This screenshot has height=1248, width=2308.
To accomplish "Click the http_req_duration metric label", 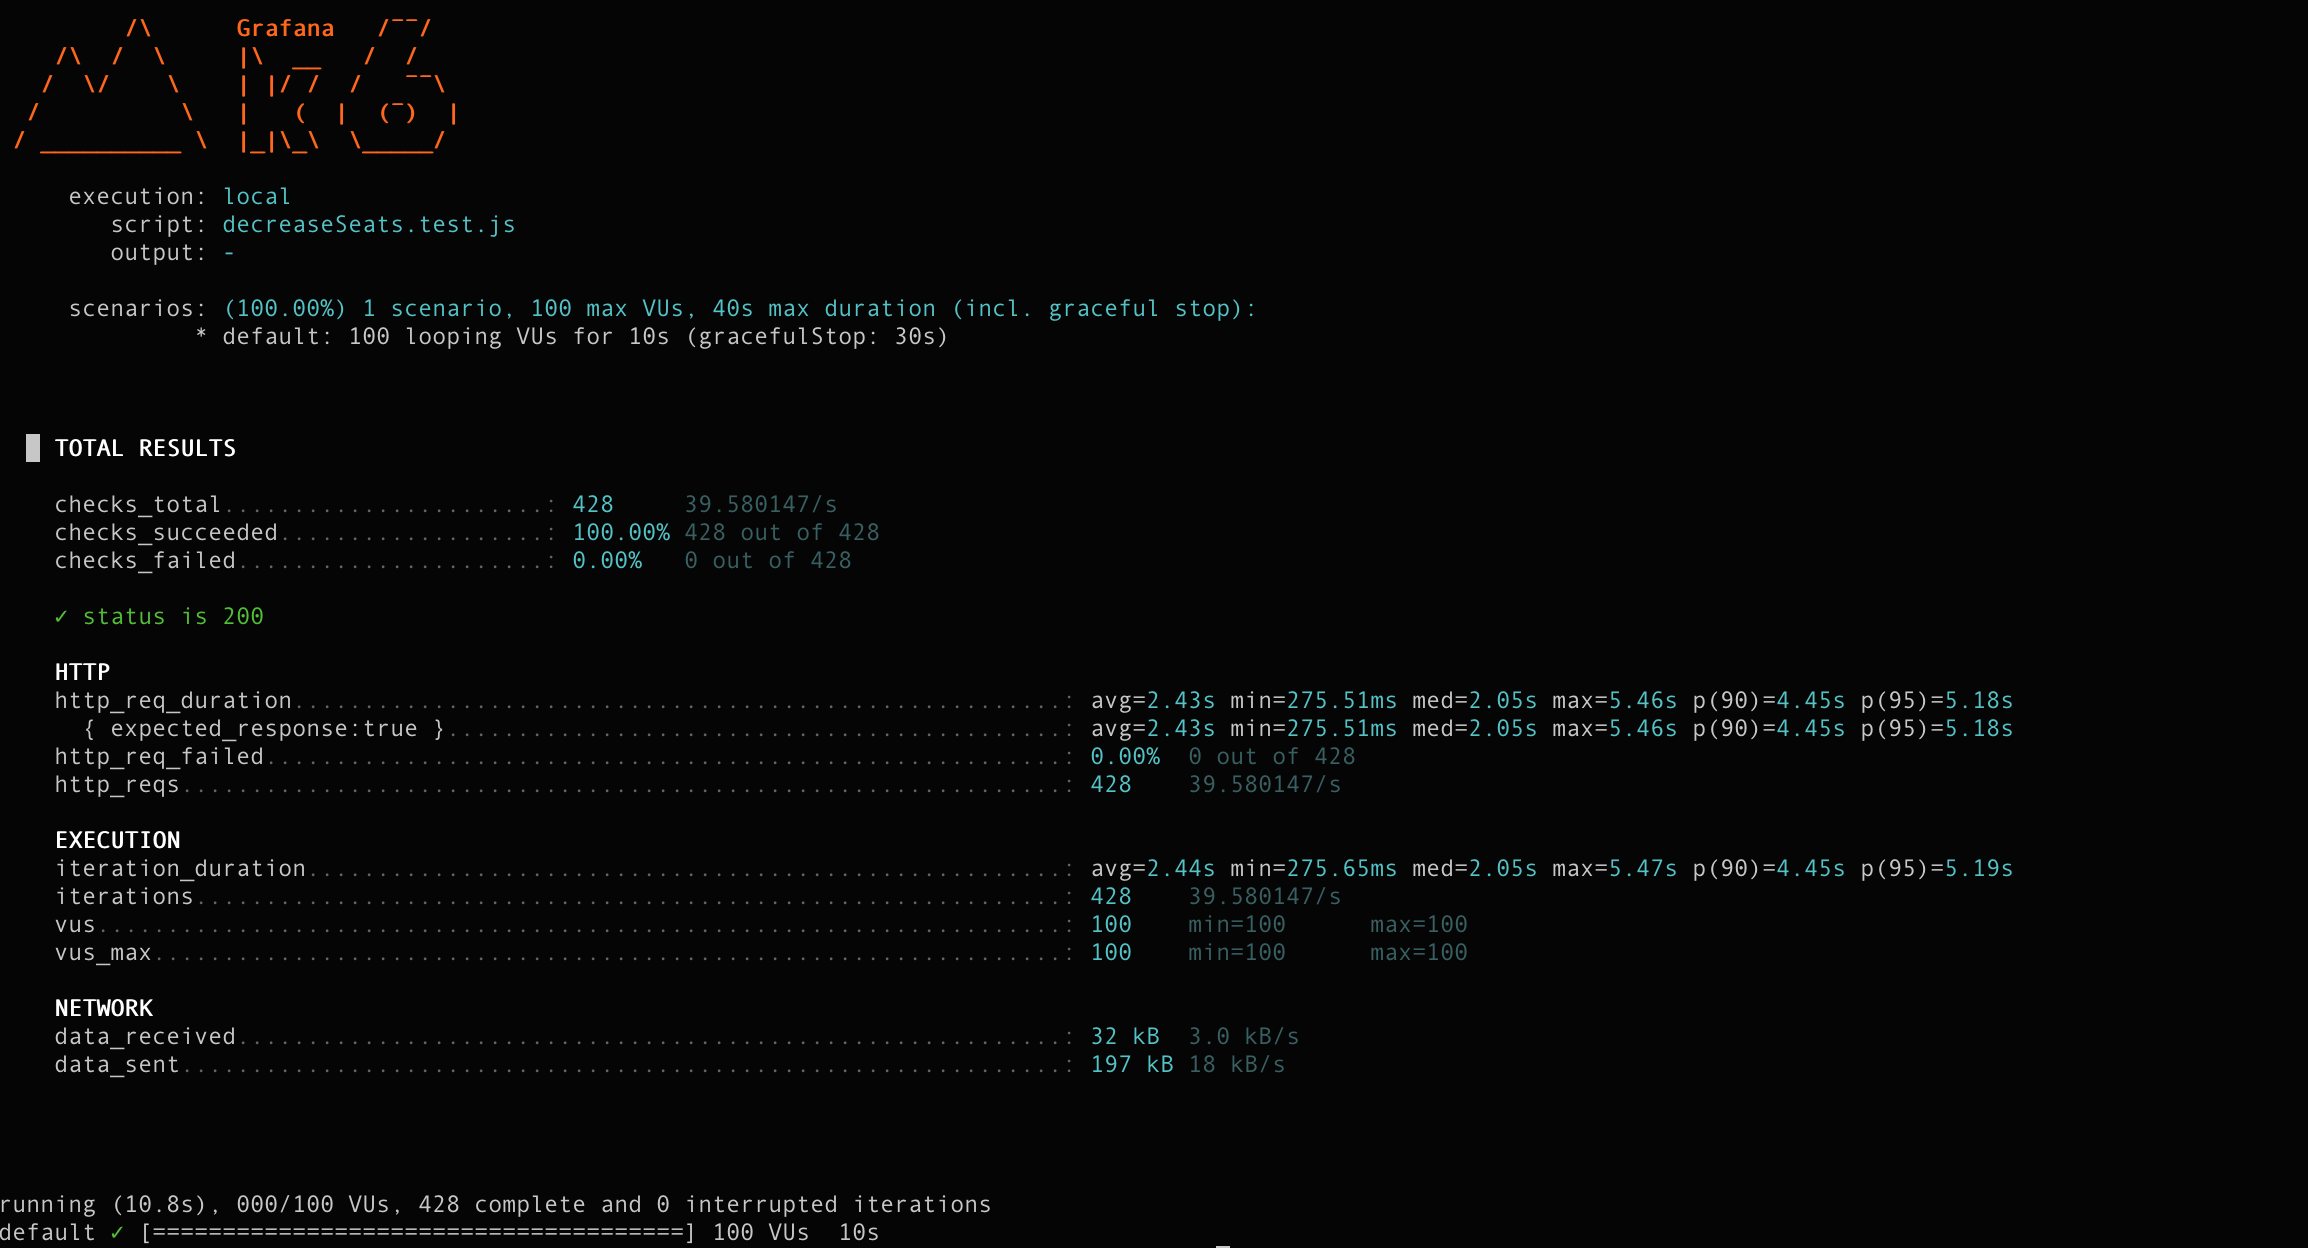I will pyautogui.click(x=173, y=701).
